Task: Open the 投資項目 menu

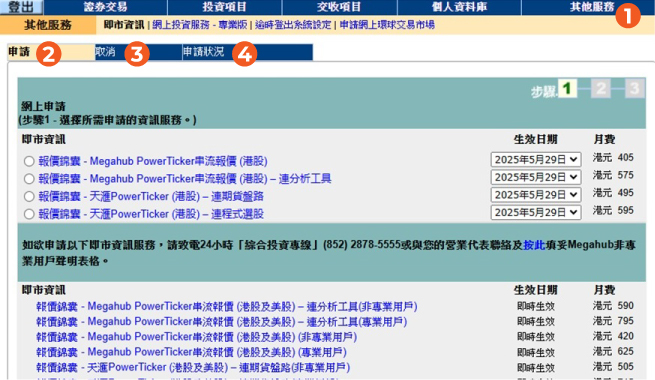Action: [x=225, y=7]
